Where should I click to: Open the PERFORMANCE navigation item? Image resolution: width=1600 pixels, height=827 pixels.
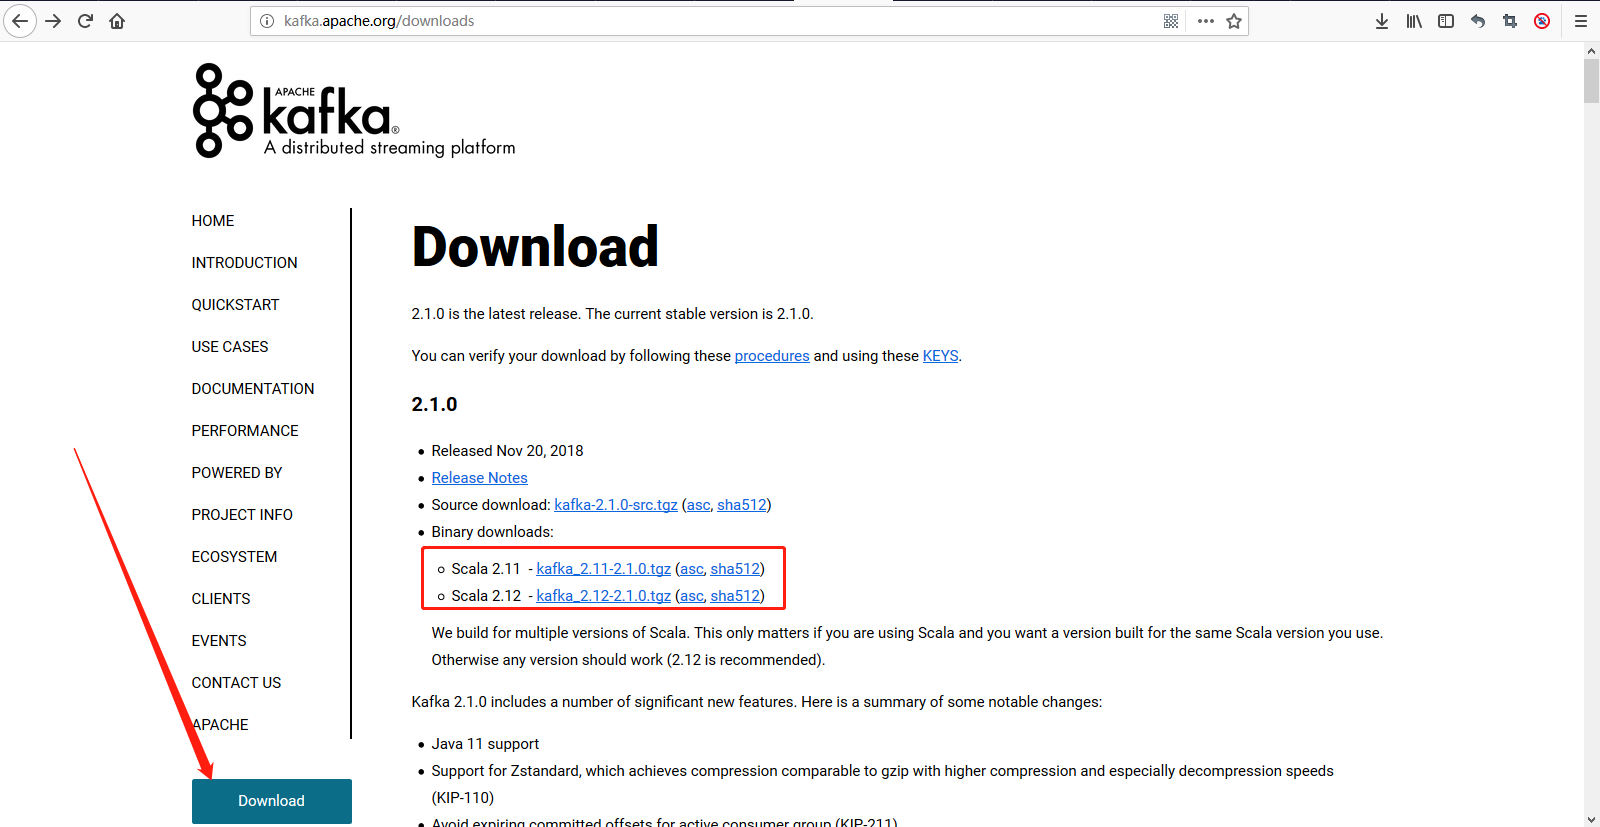pyautogui.click(x=245, y=431)
